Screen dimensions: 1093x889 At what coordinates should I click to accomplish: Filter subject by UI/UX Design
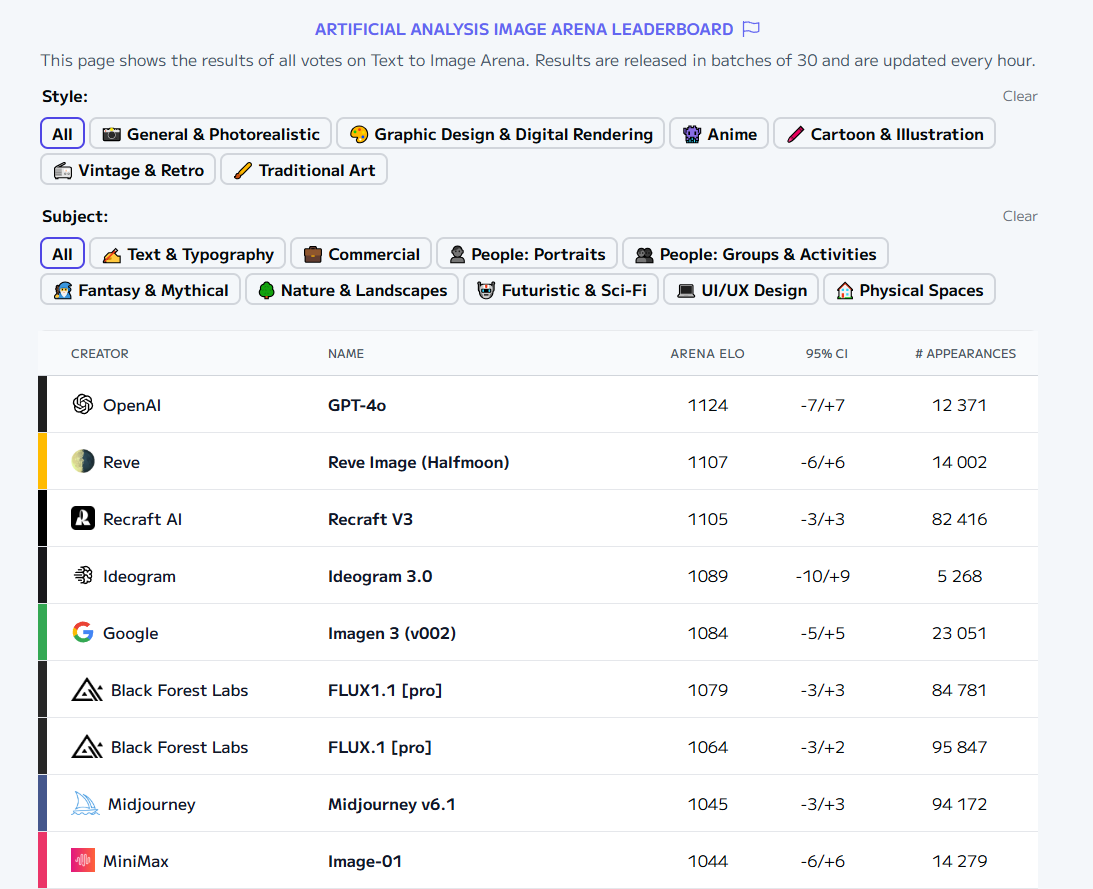tap(741, 290)
